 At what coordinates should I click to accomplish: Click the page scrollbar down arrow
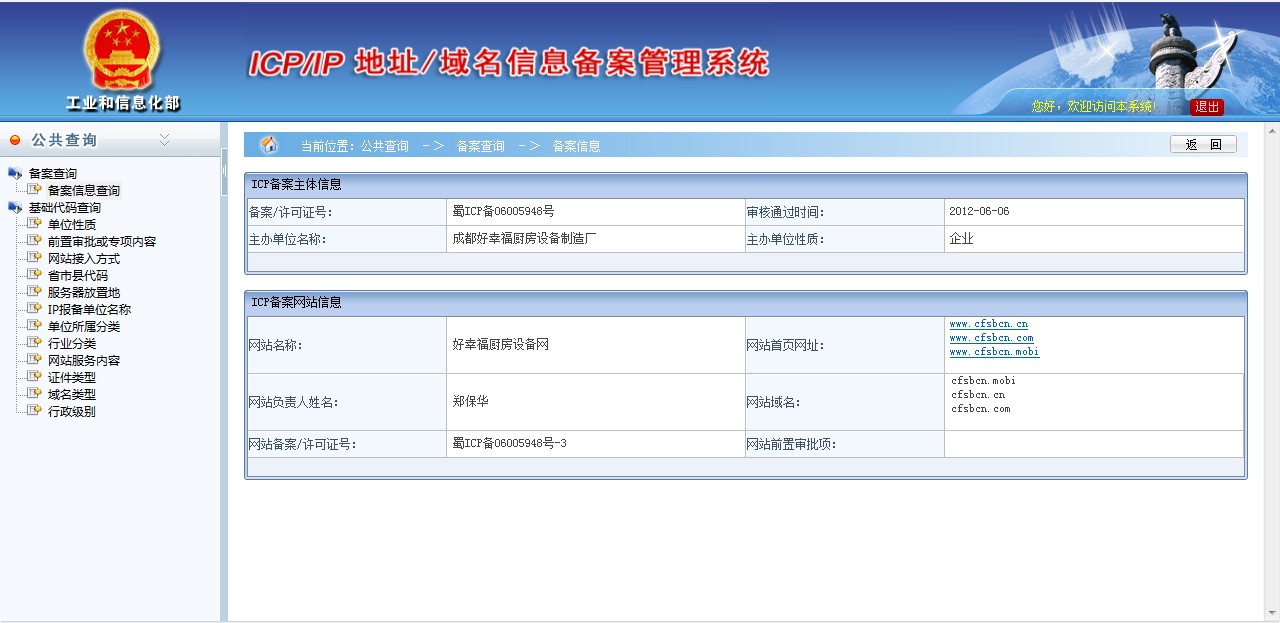pos(1272,613)
